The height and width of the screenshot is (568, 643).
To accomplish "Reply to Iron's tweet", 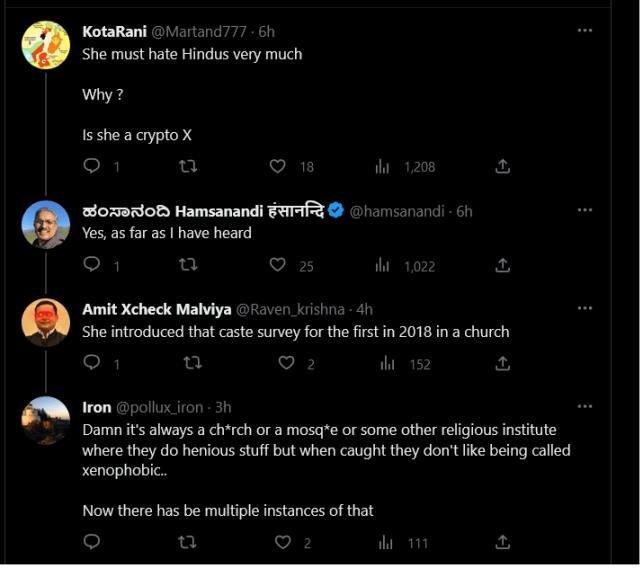I will (x=91, y=543).
